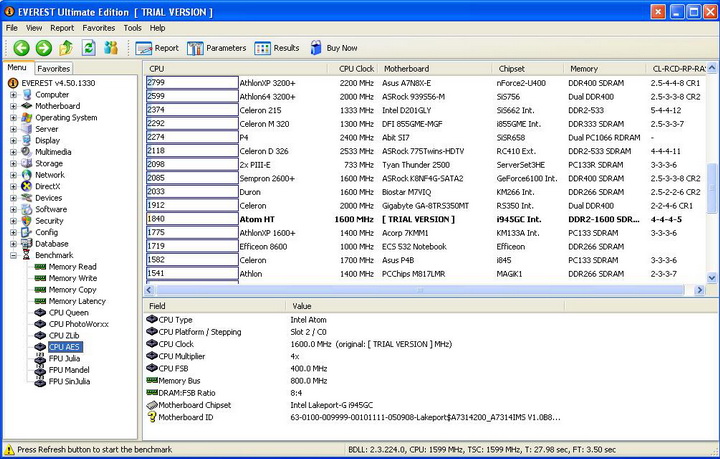Sort by the Memory column header
This screenshot has height=459, width=720.
[605, 68]
